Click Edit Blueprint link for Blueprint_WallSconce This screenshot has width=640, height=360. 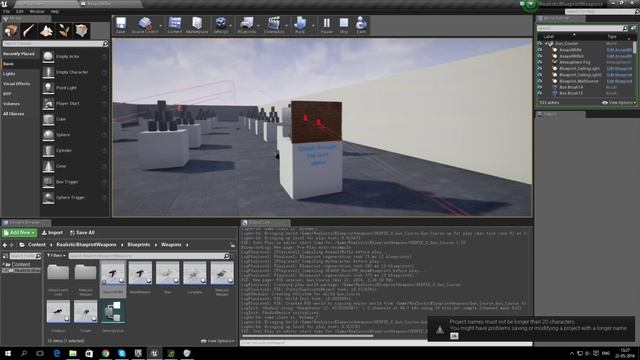pos(619,81)
